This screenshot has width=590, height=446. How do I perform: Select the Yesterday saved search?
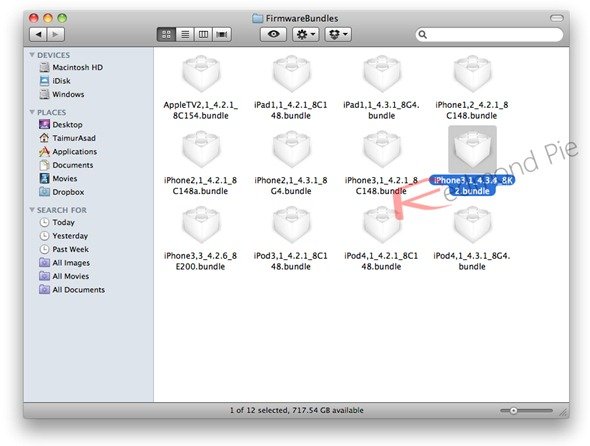64,236
